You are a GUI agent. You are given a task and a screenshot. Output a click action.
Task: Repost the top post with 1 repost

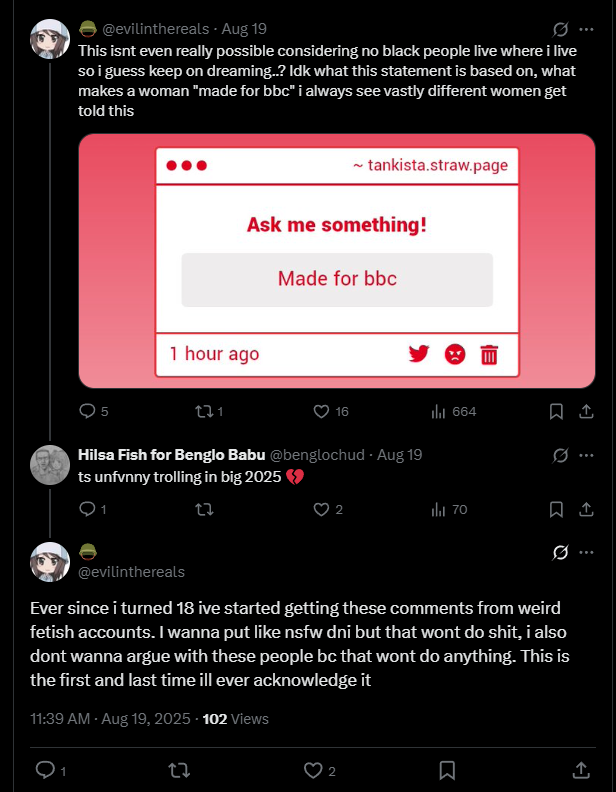[x=202, y=411]
